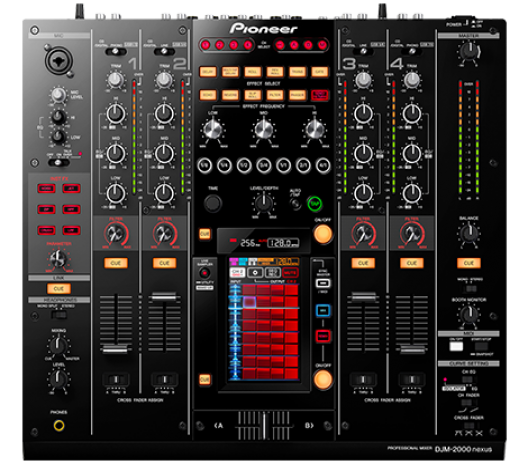Enable CUE on channel 2
528x464 pixels.
(164, 263)
